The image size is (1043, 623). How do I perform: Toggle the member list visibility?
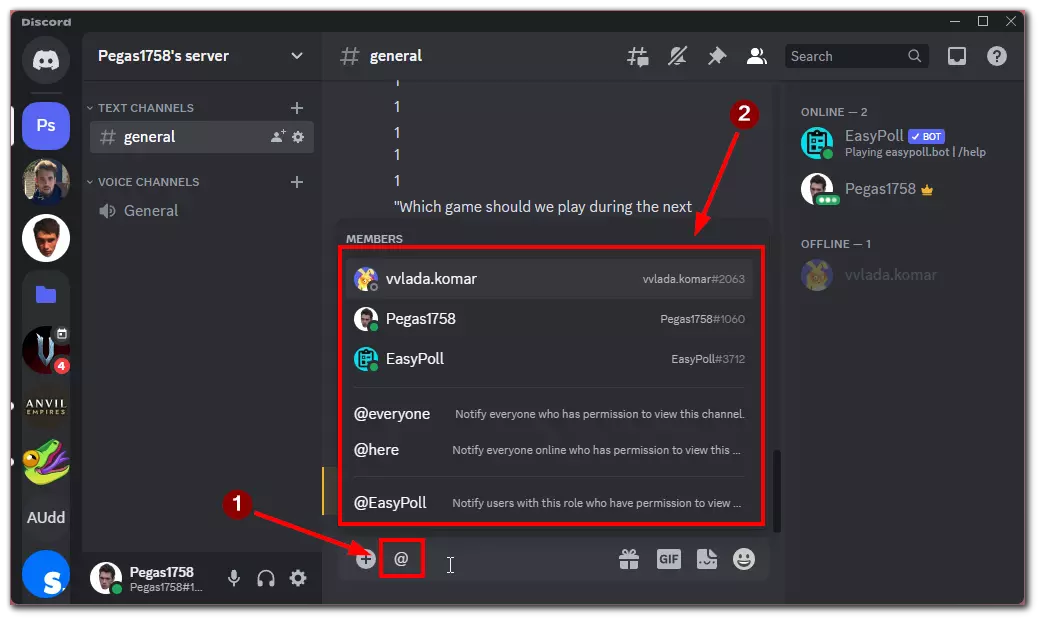756,57
